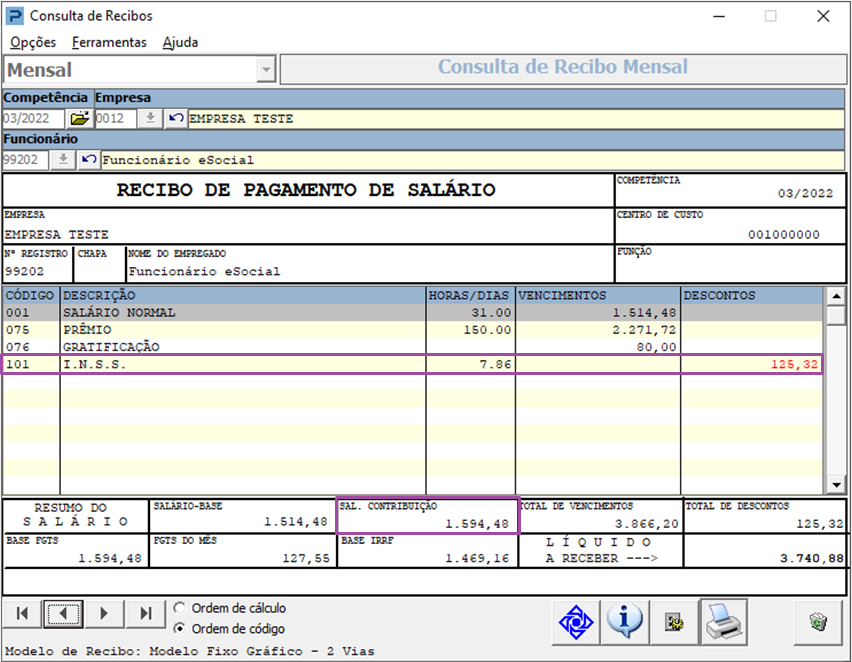Print the receipt with printer icon
This screenshot has width=852, height=662.
click(x=724, y=622)
